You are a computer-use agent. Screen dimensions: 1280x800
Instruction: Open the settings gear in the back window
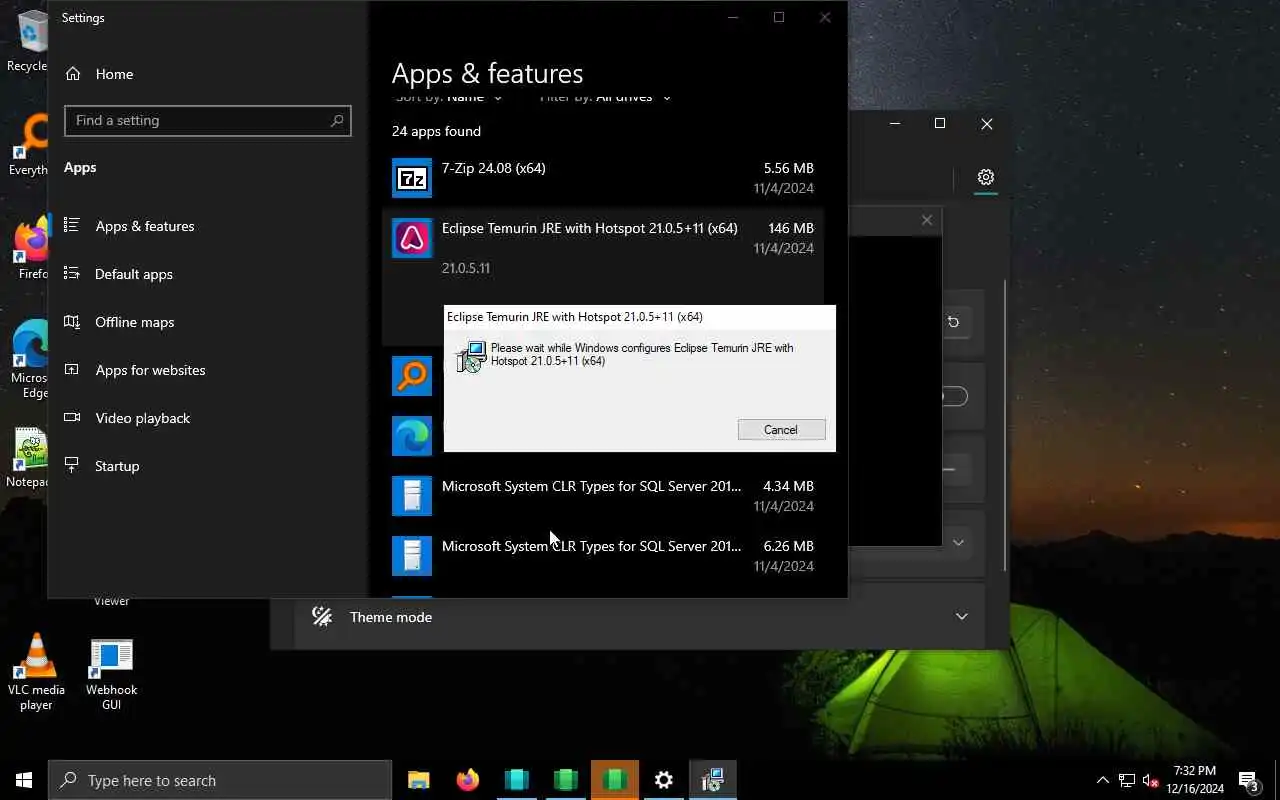pos(986,177)
